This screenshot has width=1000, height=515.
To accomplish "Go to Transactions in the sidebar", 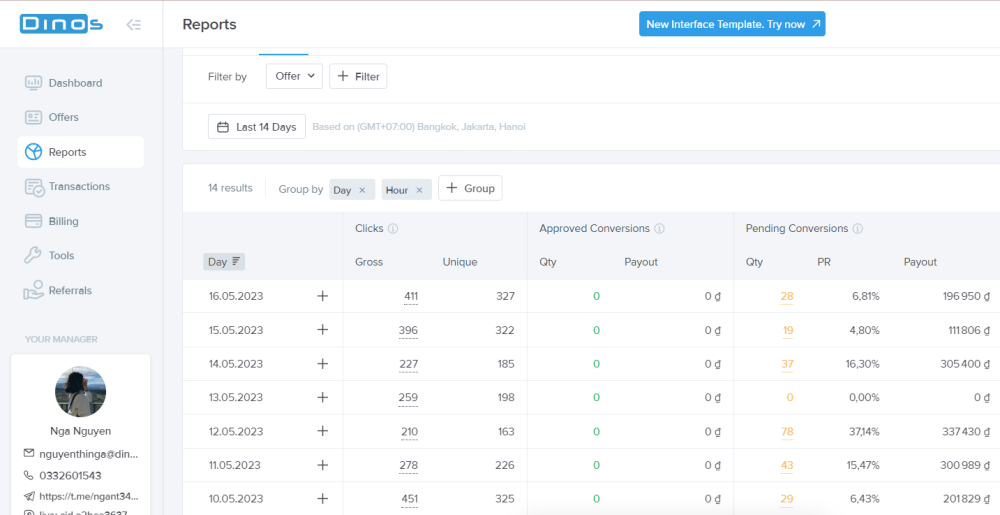I will pyautogui.click(x=79, y=187).
